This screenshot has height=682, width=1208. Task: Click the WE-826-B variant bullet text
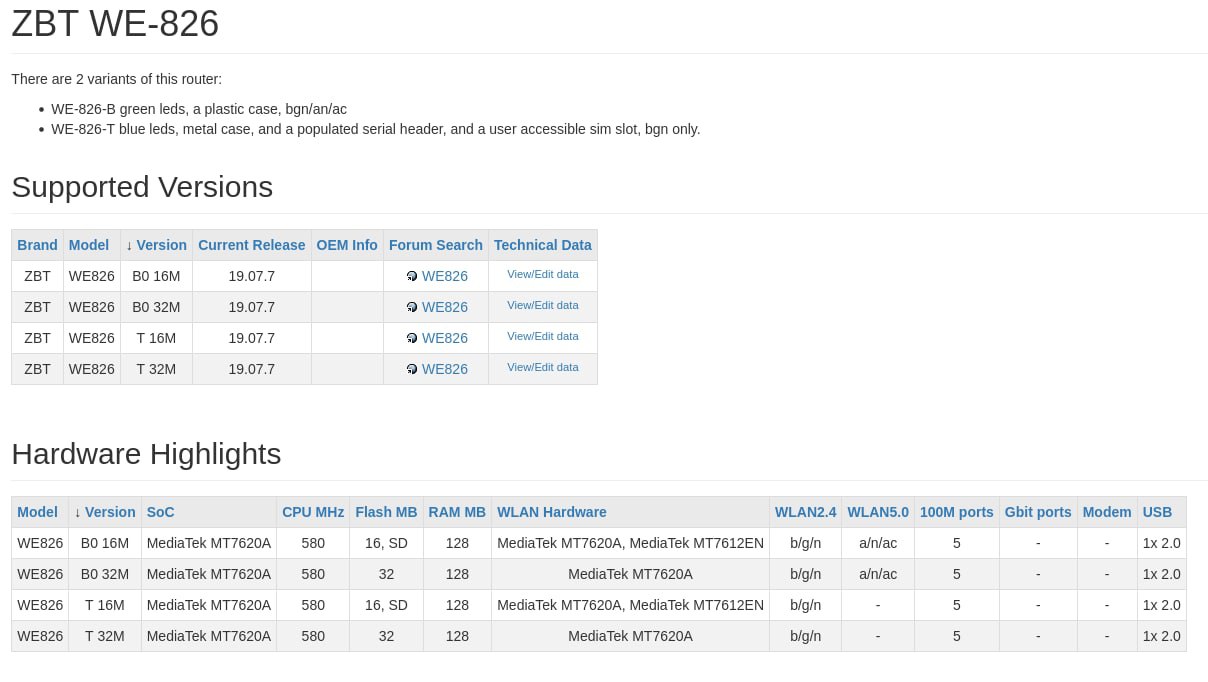tap(199, 109)
